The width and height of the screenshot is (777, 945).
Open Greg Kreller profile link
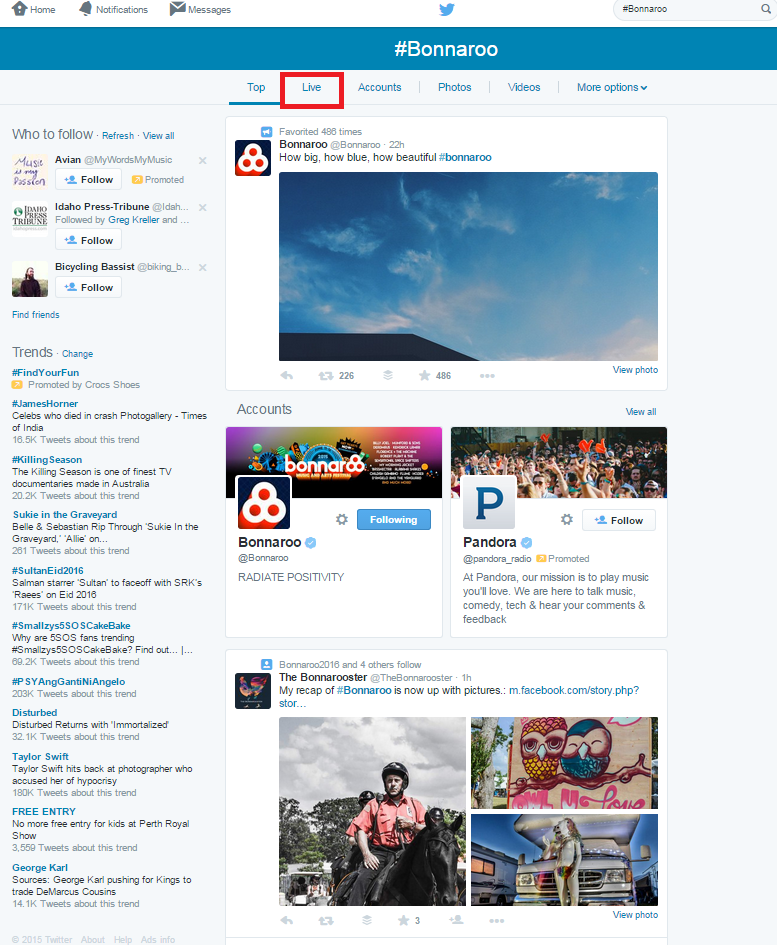coord(134,219)
